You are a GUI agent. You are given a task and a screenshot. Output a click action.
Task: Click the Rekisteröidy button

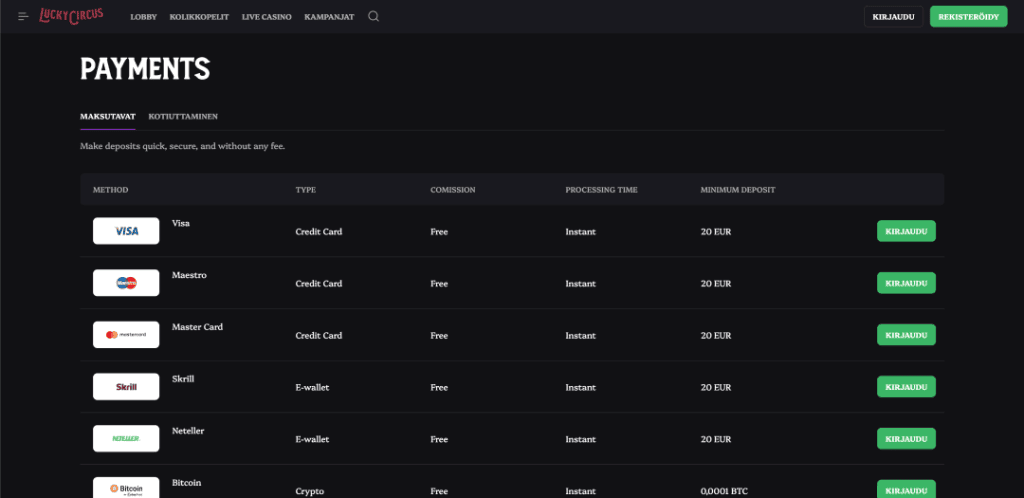(x=968, y=16)
